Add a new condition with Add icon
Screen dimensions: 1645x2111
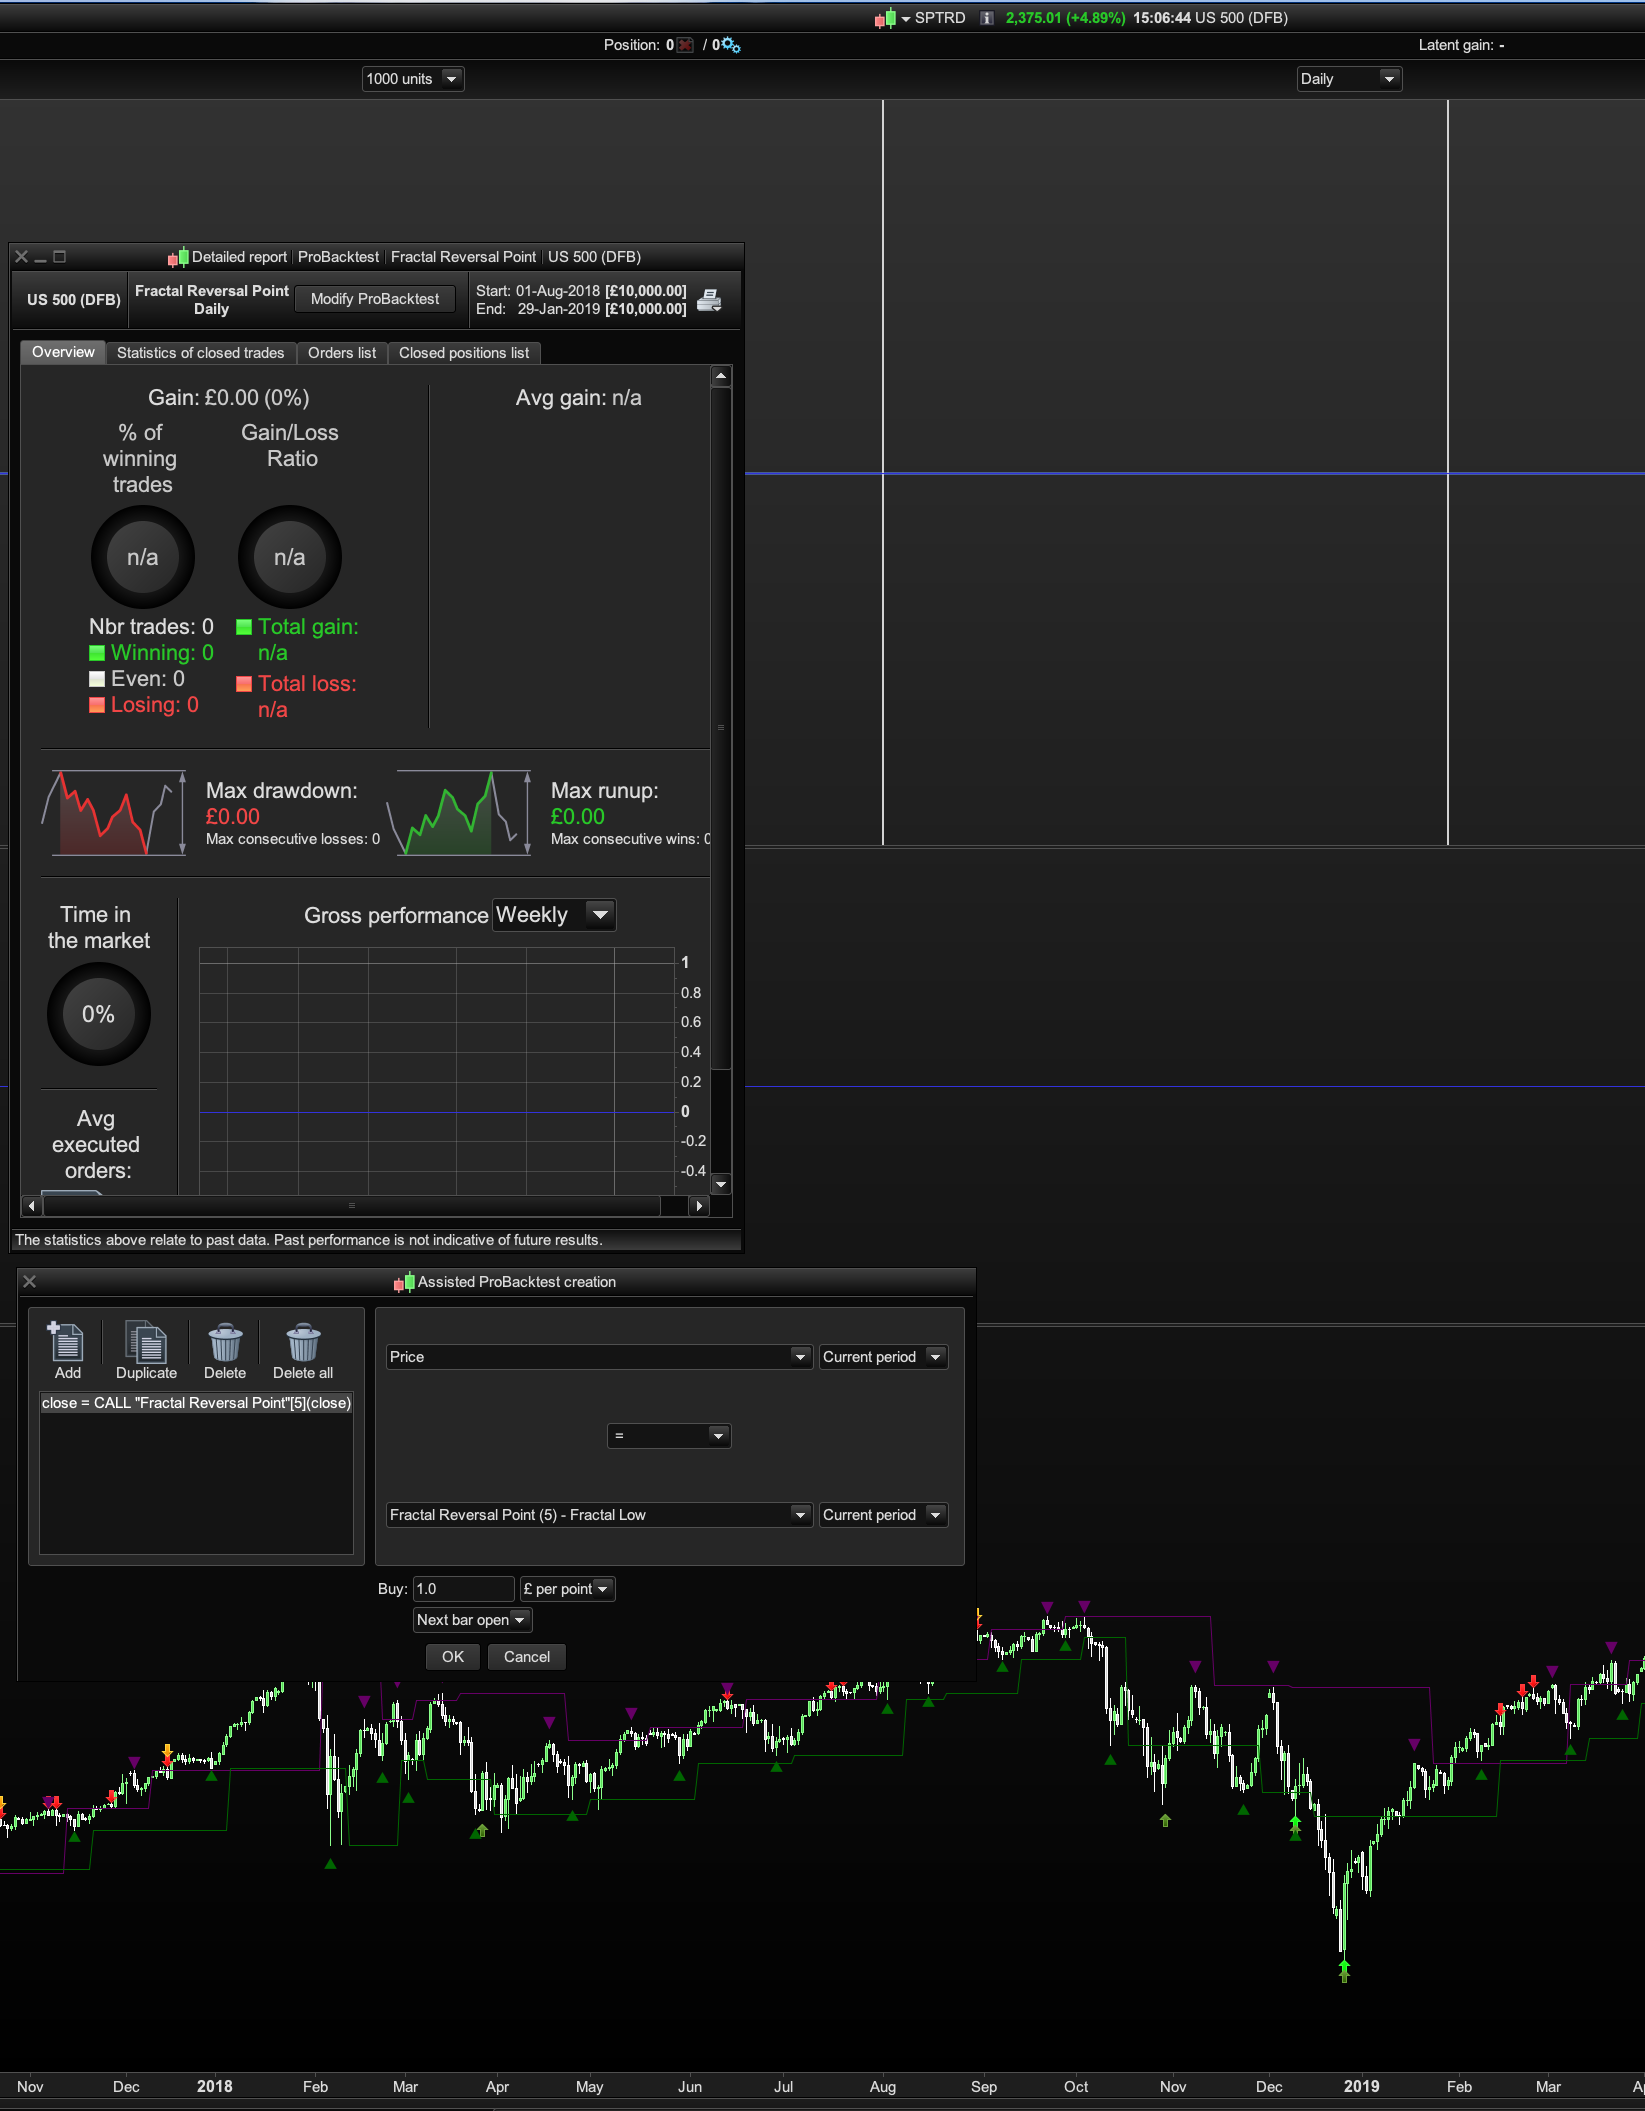[x=68, y=1351]
